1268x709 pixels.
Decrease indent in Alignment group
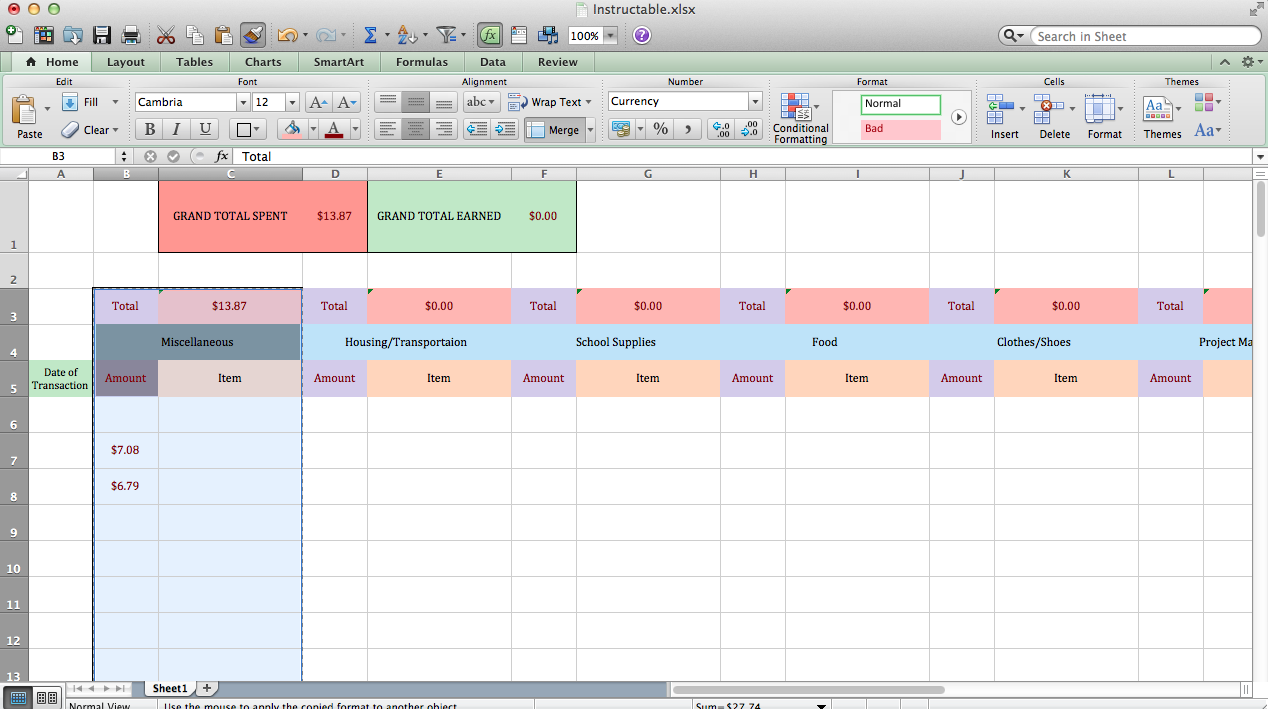[477, 129]
